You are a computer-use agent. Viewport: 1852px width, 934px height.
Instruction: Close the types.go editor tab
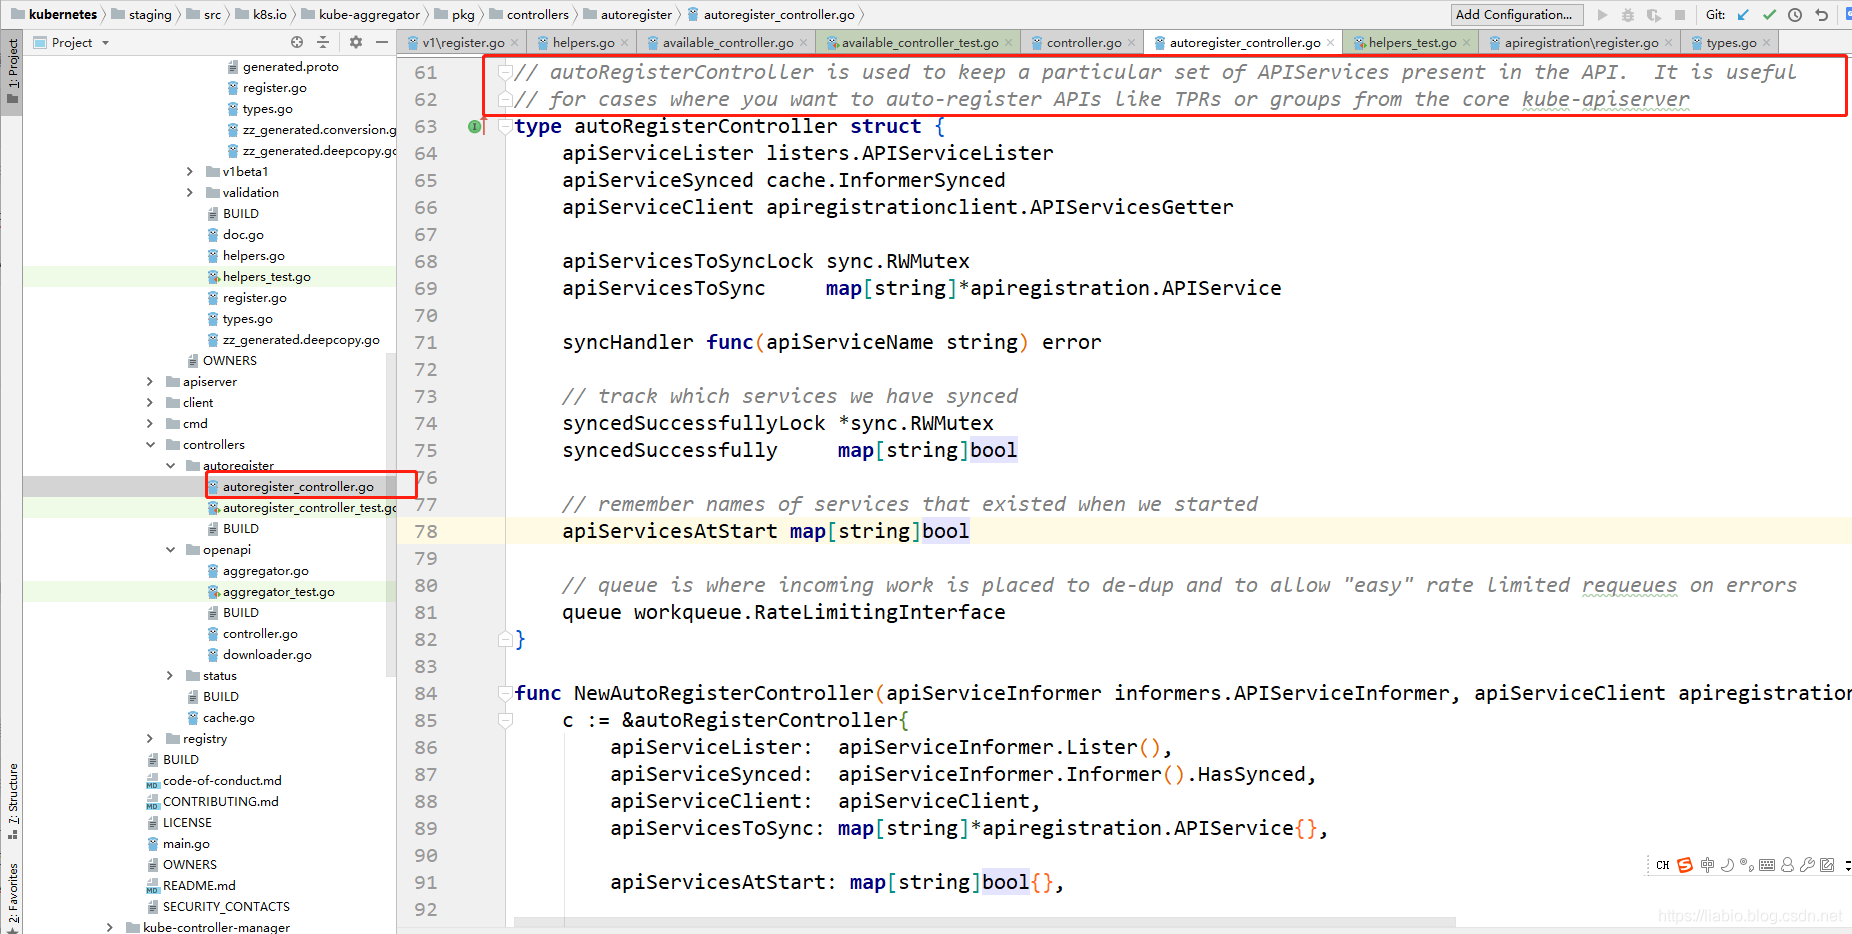coord(1767,43)
